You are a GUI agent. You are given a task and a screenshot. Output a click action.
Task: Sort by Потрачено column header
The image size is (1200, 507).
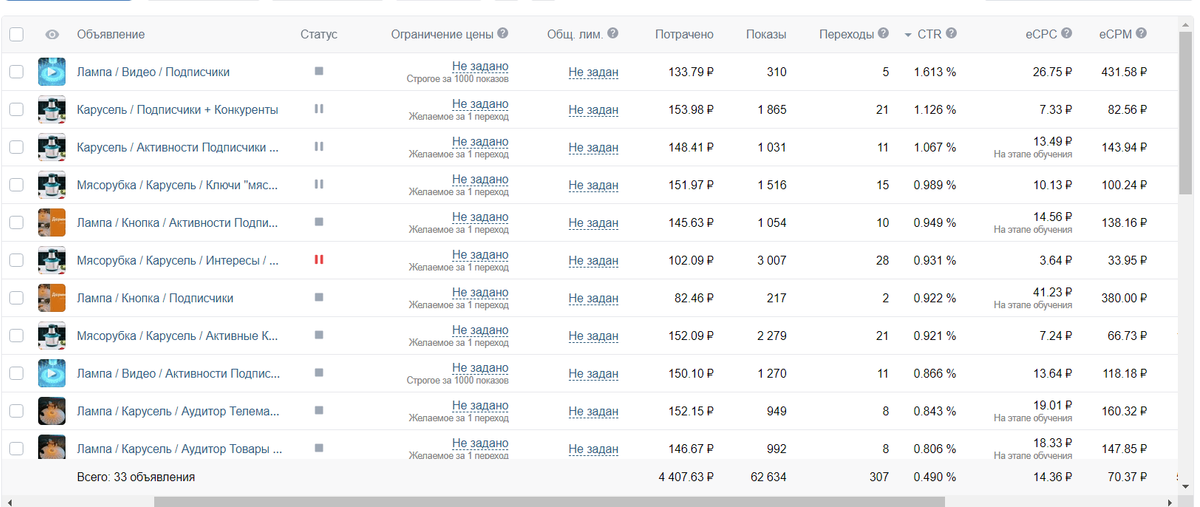tap(684, 34)
